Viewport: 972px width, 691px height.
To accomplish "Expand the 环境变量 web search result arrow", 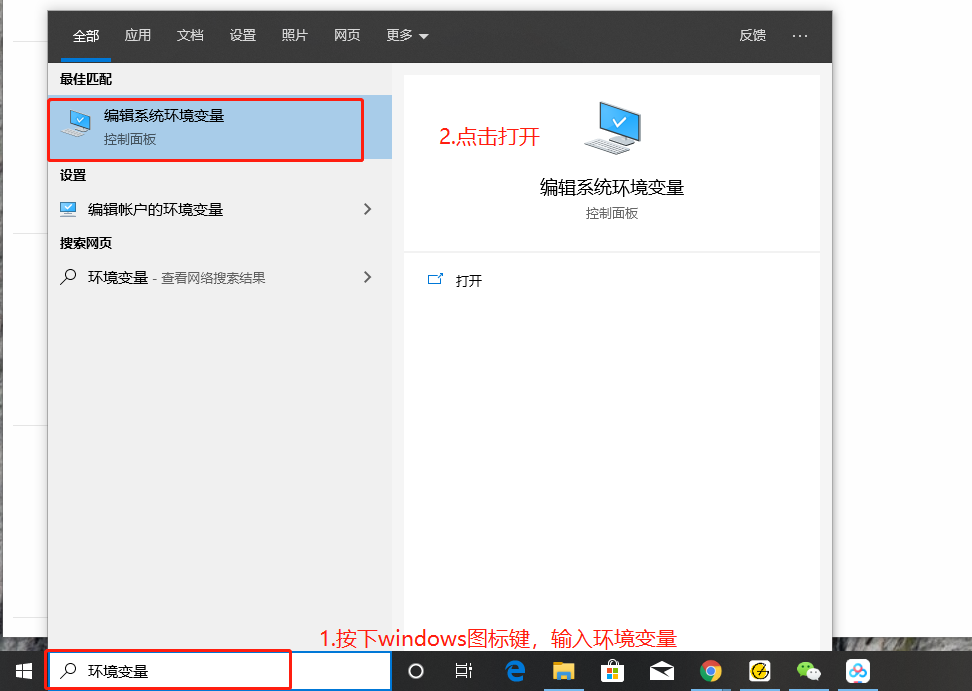I will (x=368, y=277).
